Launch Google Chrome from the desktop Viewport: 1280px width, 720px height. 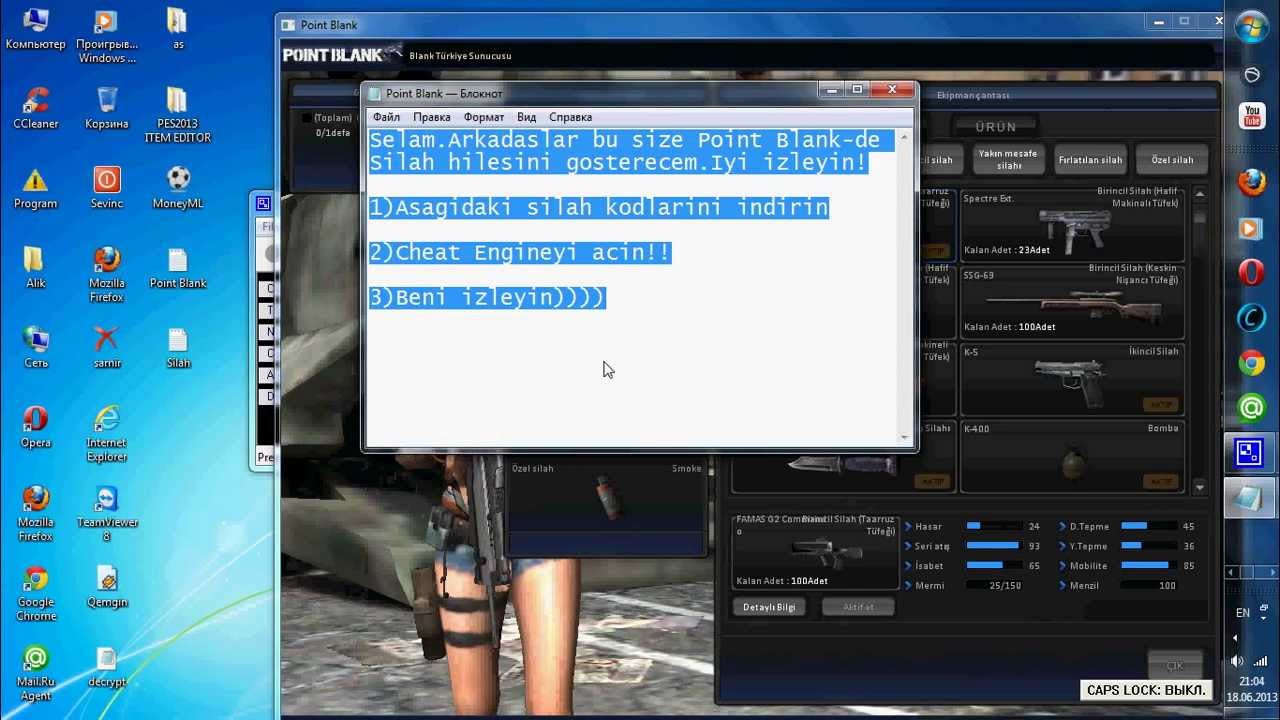(36, 595)
